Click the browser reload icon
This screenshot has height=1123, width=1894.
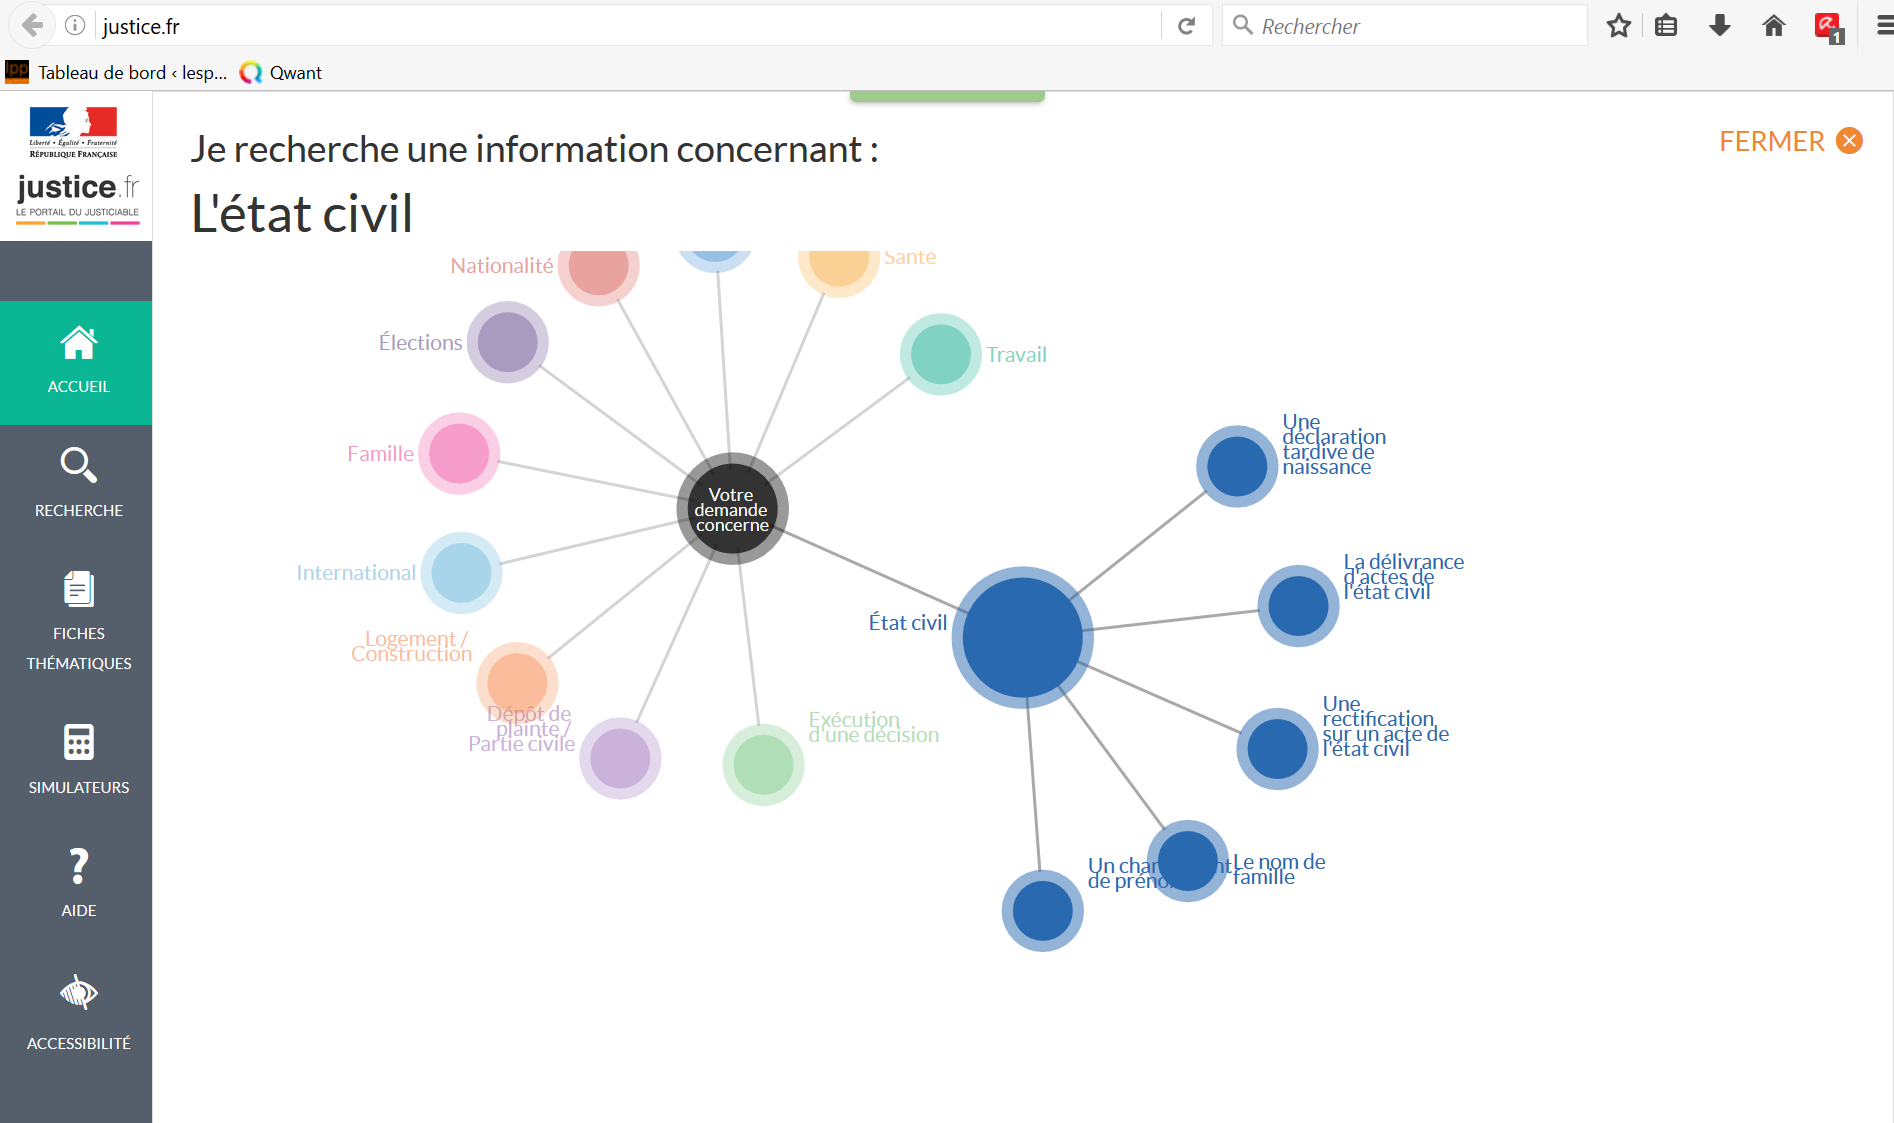pyautogui.click(x=1186, y=26)
